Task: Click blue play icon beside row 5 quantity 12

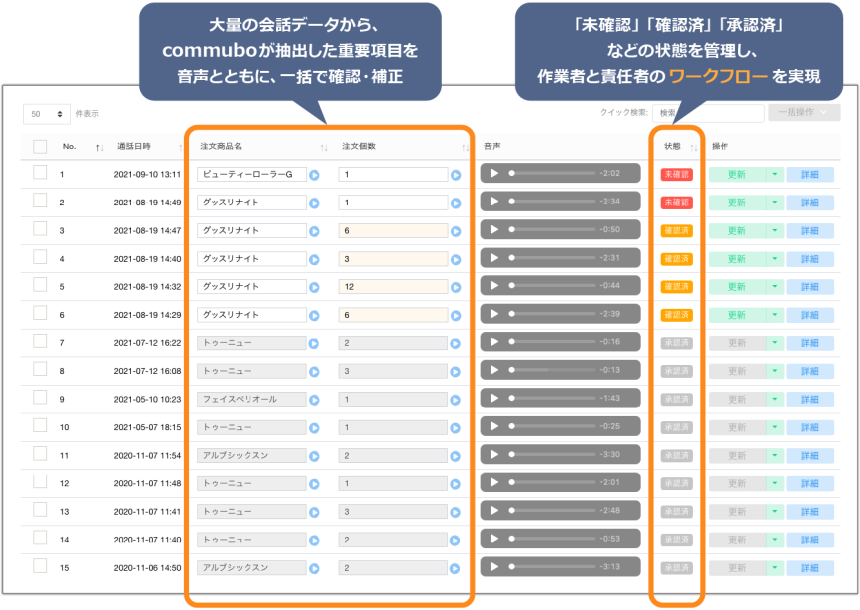Action: point(456,287)
